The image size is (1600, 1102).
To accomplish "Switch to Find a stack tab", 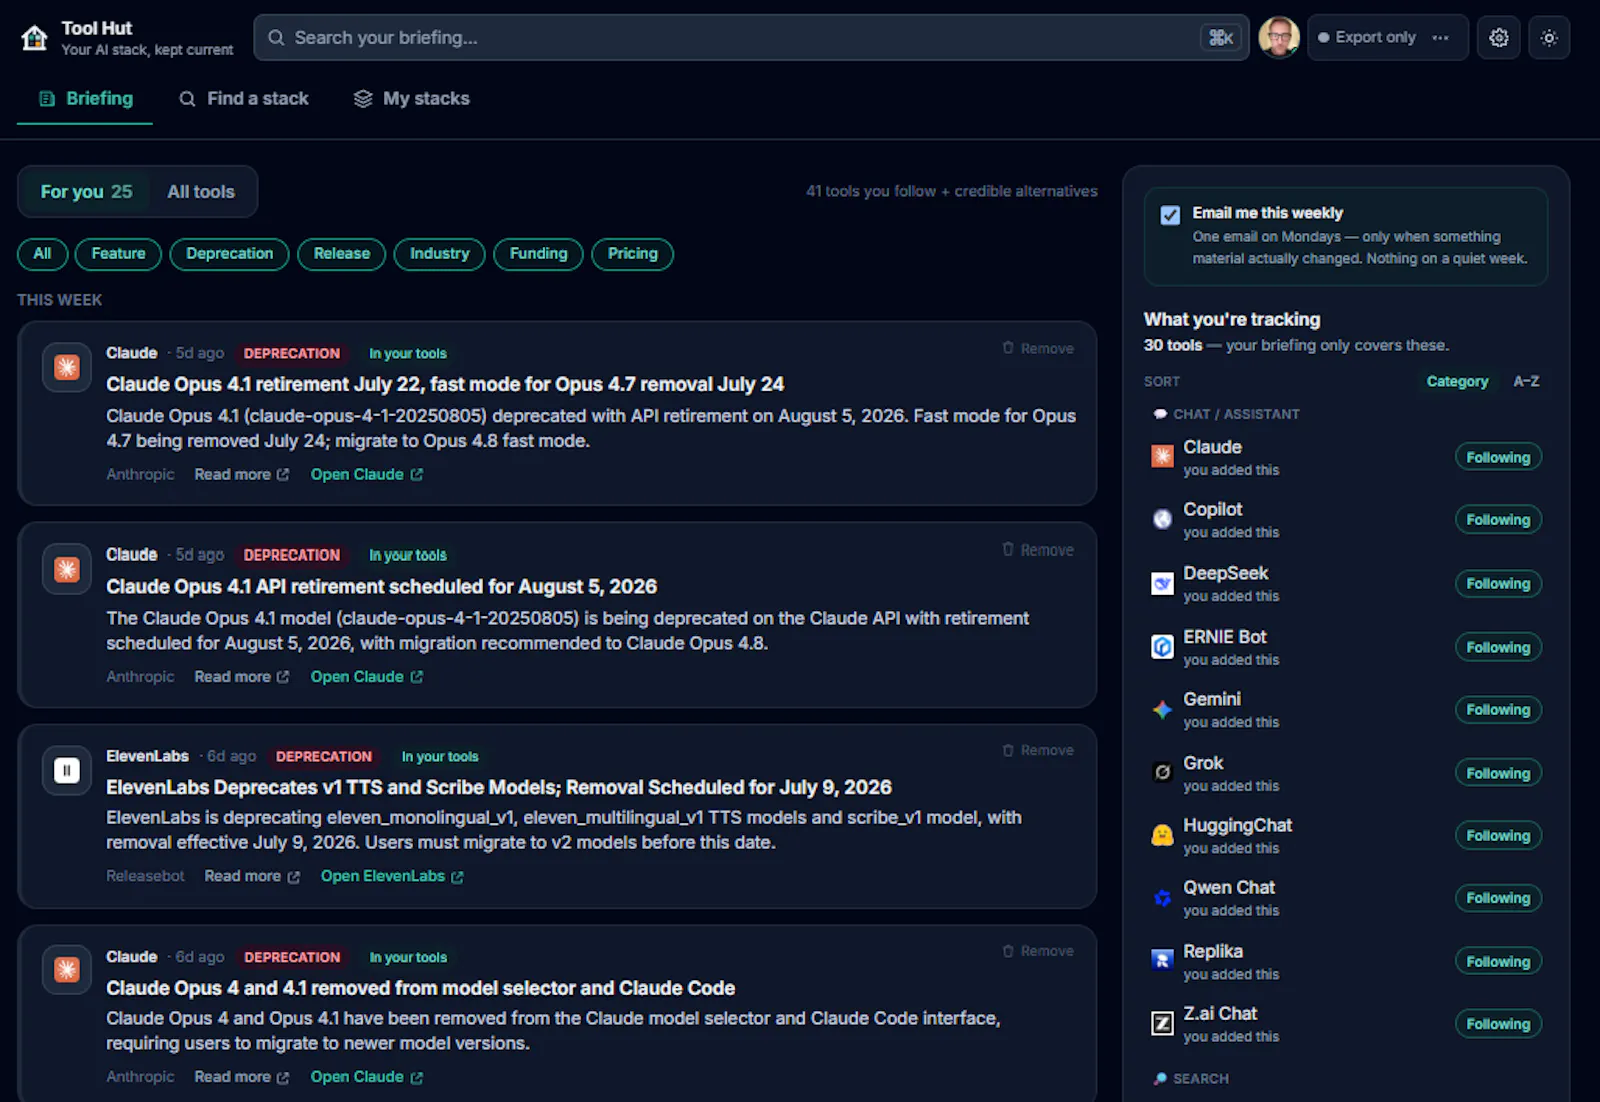I will pyautogui.click(x=244, y=99).
